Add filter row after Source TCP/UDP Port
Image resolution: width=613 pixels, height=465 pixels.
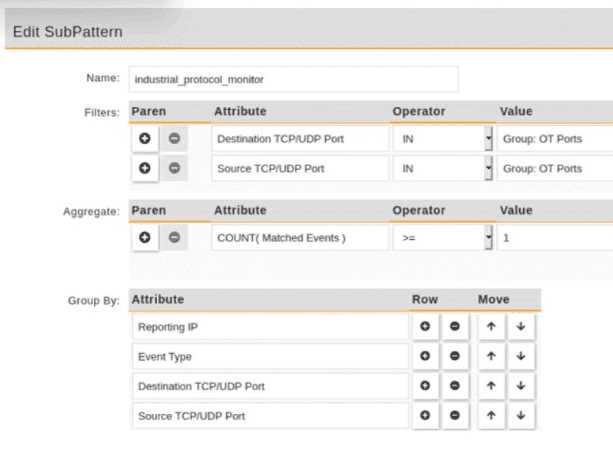tap(145, 168)
